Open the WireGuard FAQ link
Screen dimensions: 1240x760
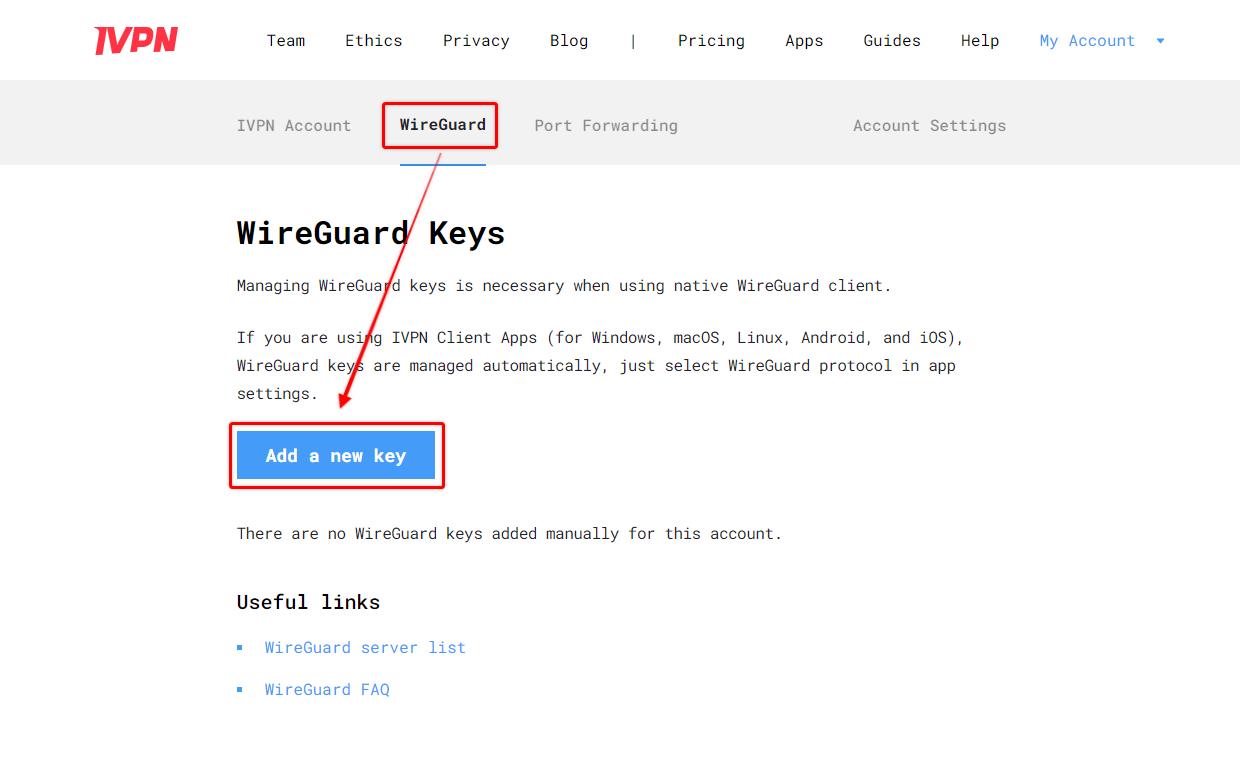[x=327, y=689]
